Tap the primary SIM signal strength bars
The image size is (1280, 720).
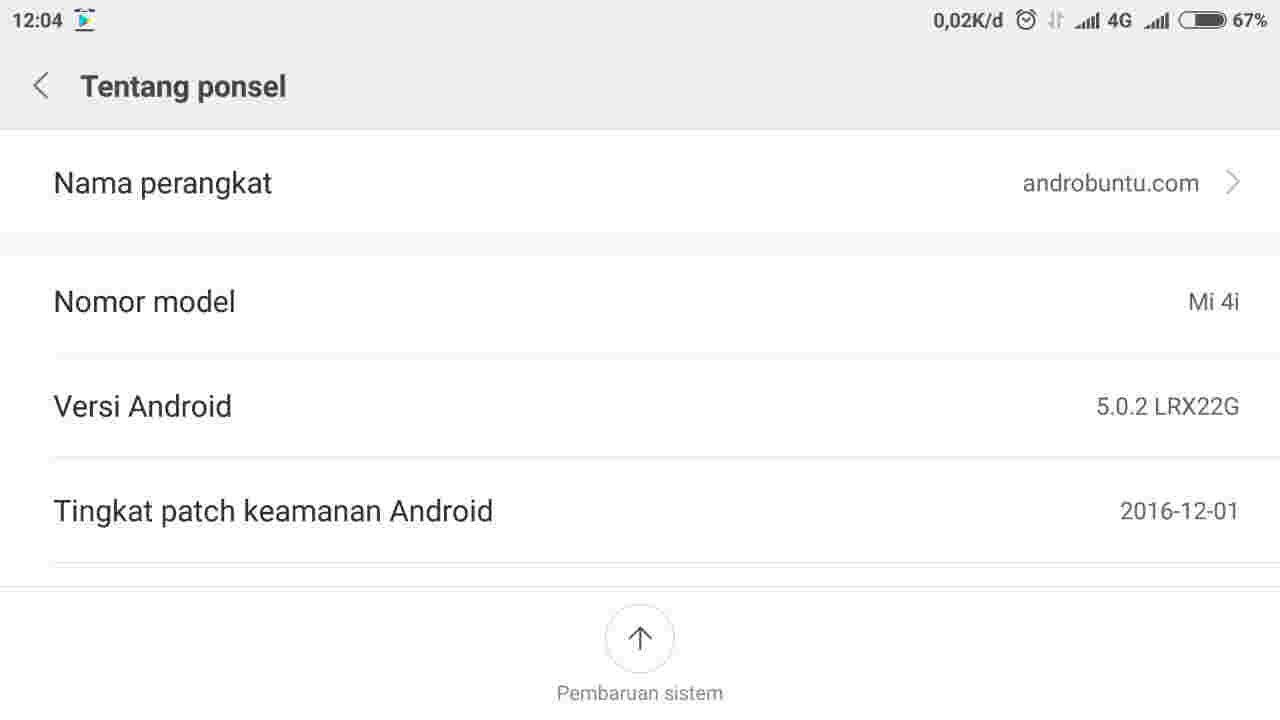pyautogui.click(x=1086, y=18)
